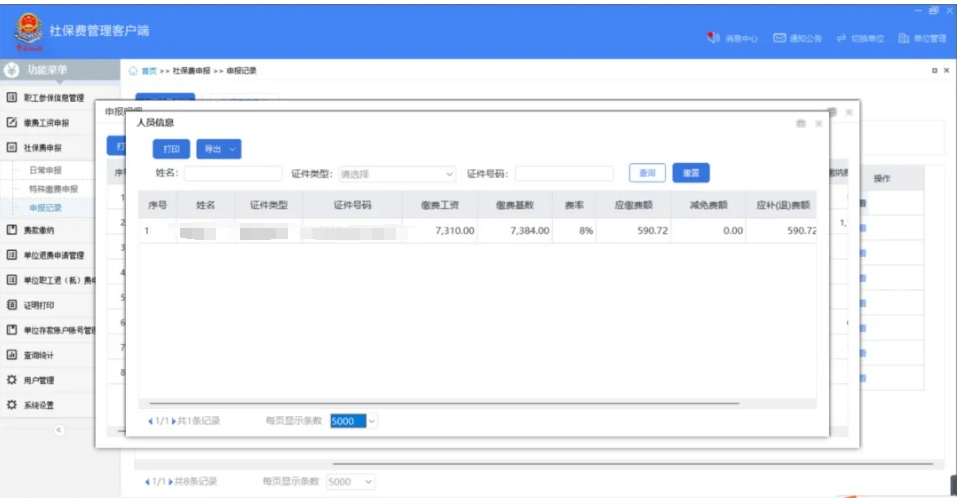958x498 pixels.
Task: Click the 首页 home icon in breadcrumb
Action: (x=134, y=71)
